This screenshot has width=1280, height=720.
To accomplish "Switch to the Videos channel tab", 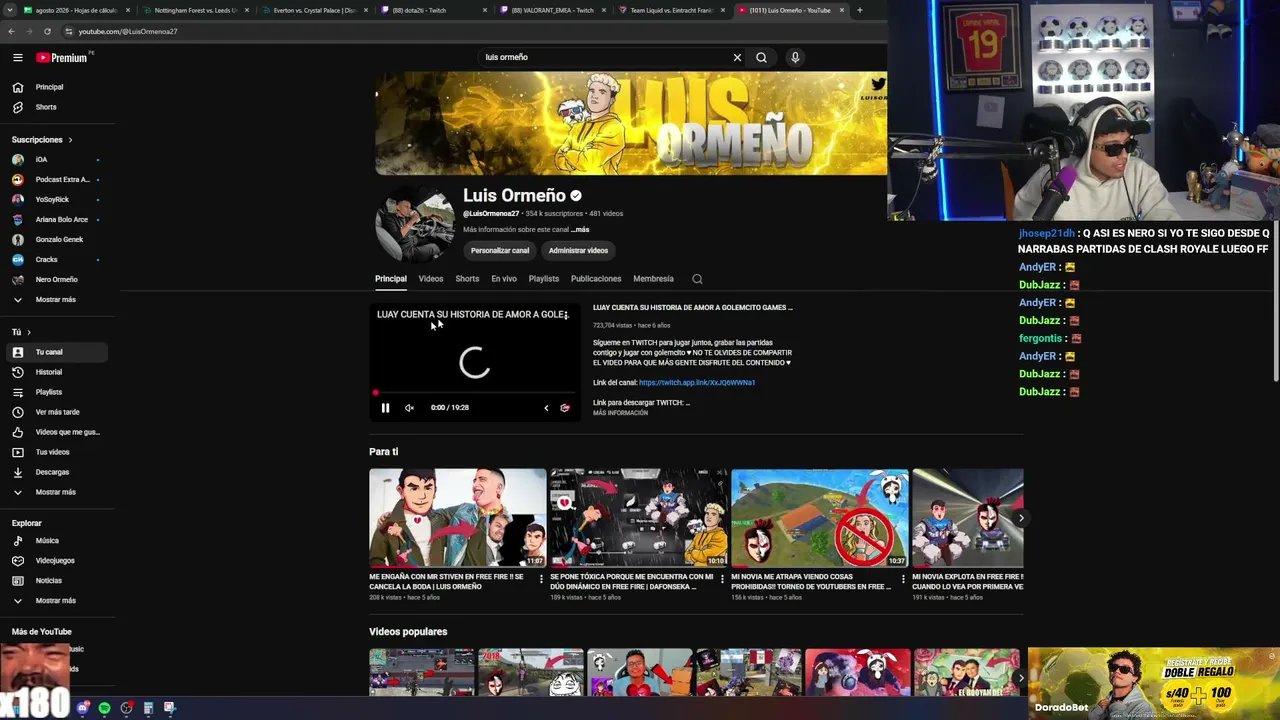I will click(x=431, y=279).
